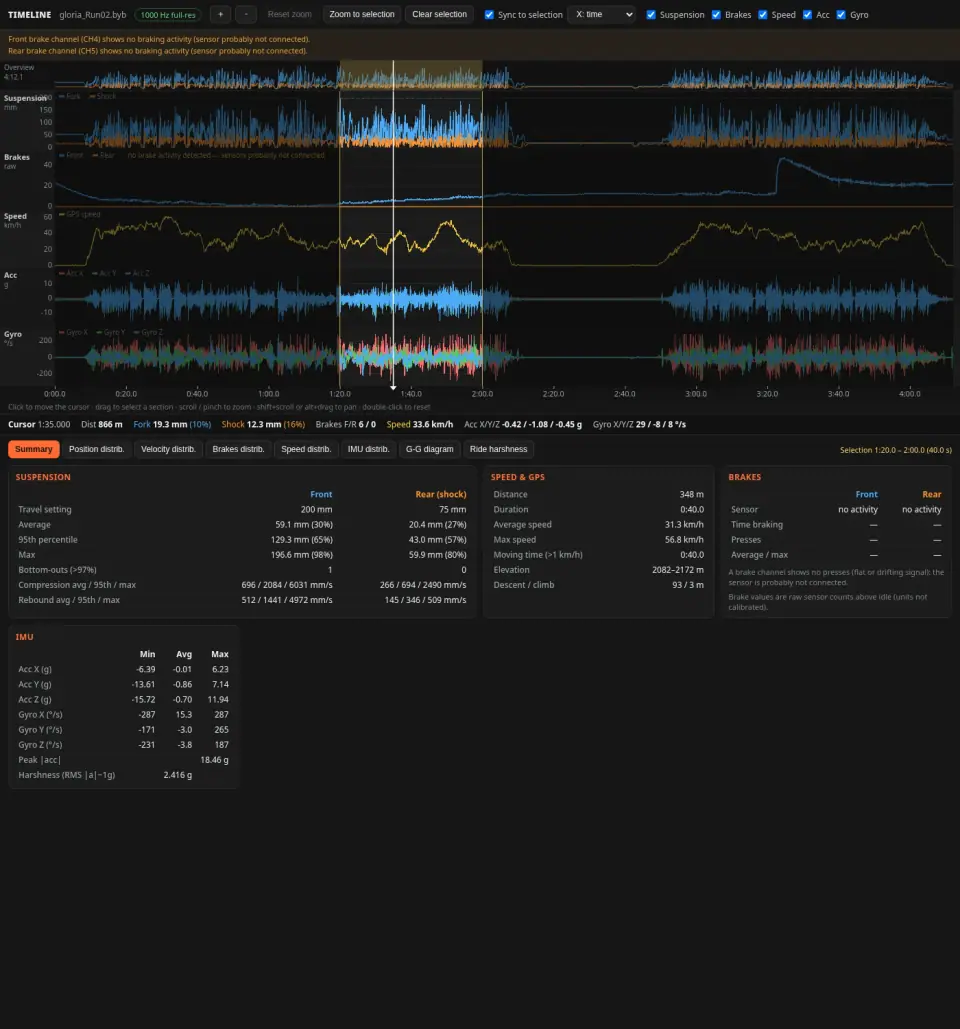Uncheck the Gyro channel checkbox
Image resolution: width=960 pixels, height=1029 pixels.
(841, 14)
